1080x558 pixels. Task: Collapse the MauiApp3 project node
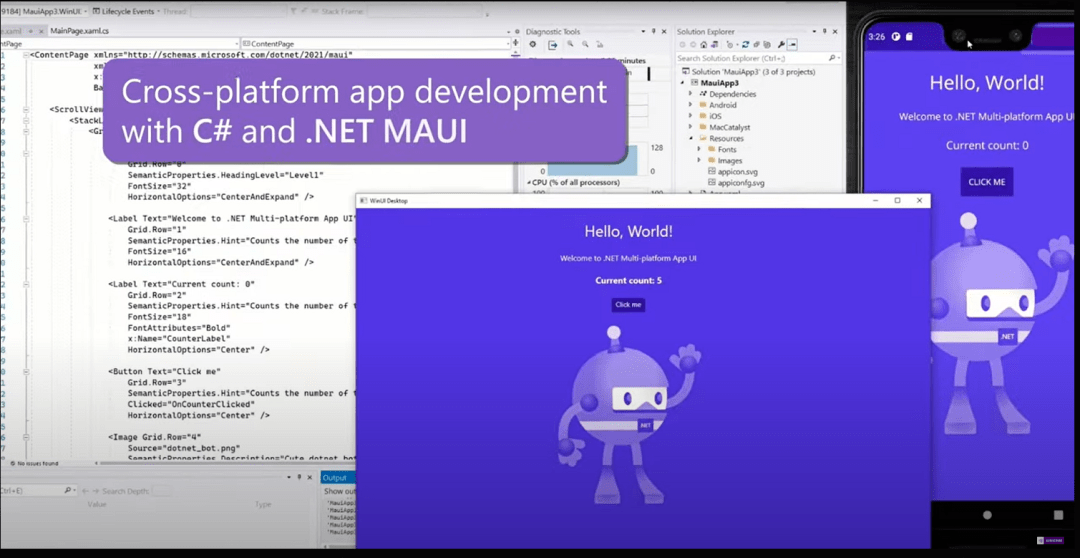click(684, 83)
